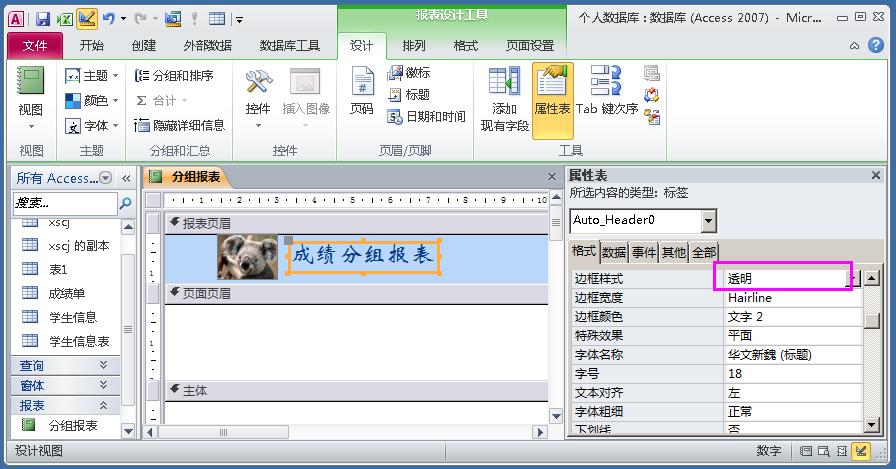This screenshot has width=896, height=469.
Task: Close the 分组报表 report document
Action: [551, 177]
